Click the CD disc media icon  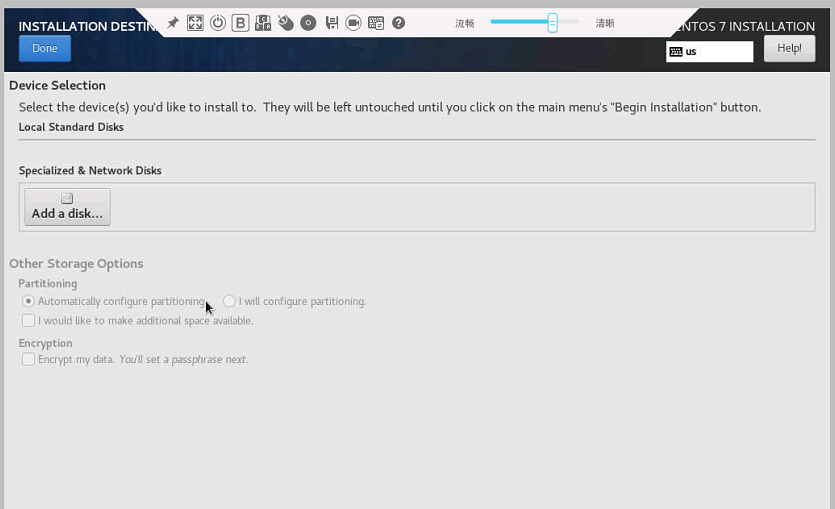[308, 23]
